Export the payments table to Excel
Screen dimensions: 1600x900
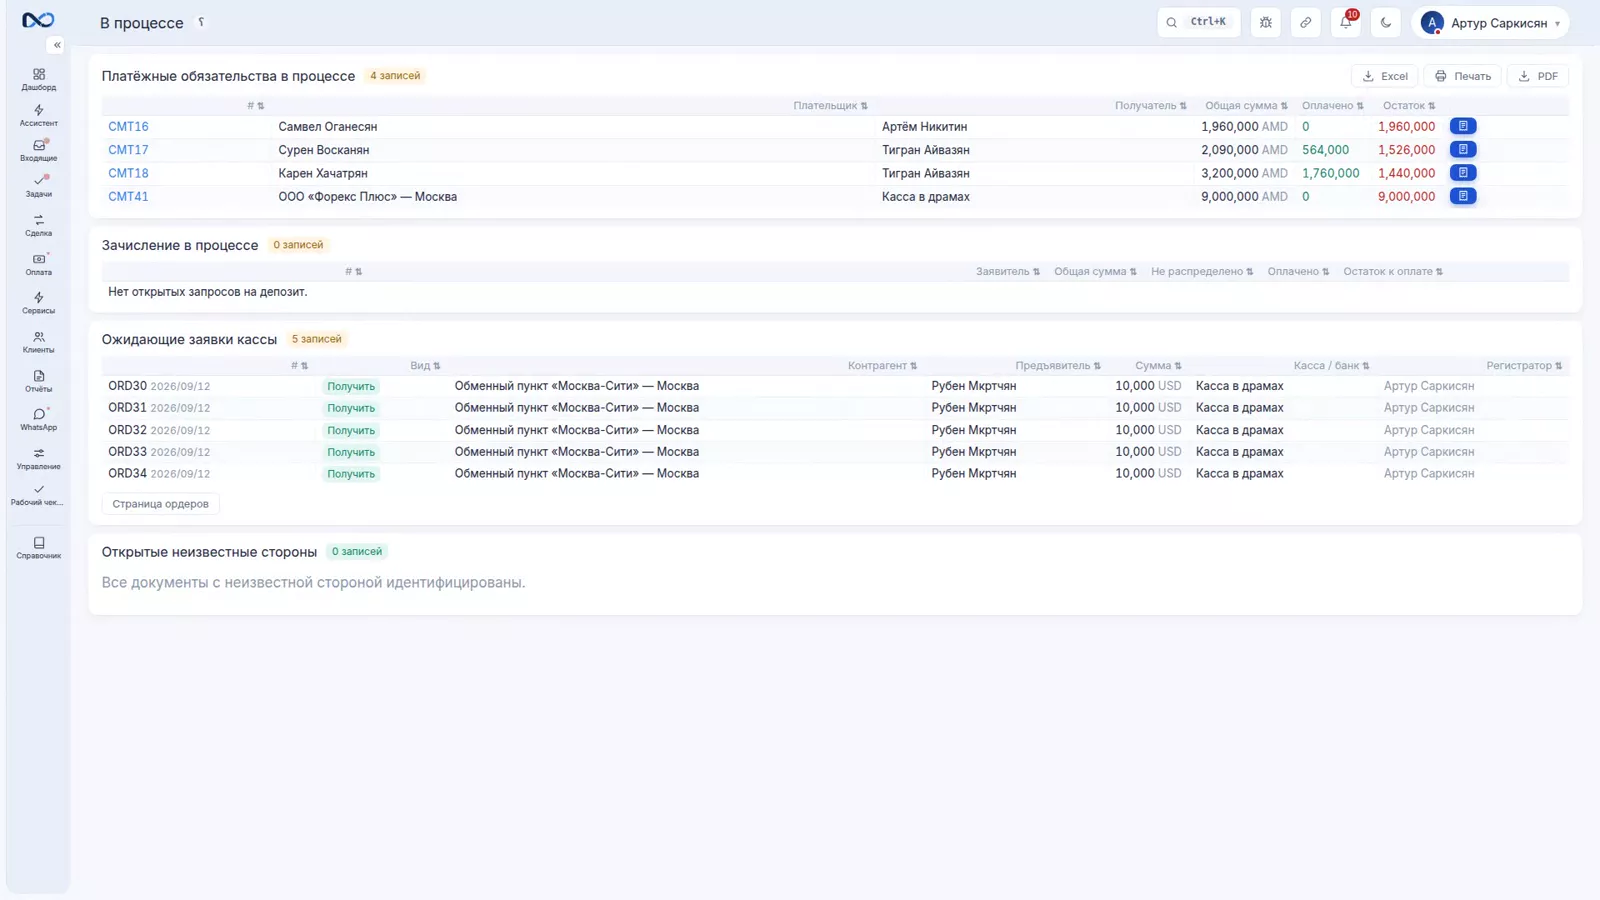(1385, 76)
